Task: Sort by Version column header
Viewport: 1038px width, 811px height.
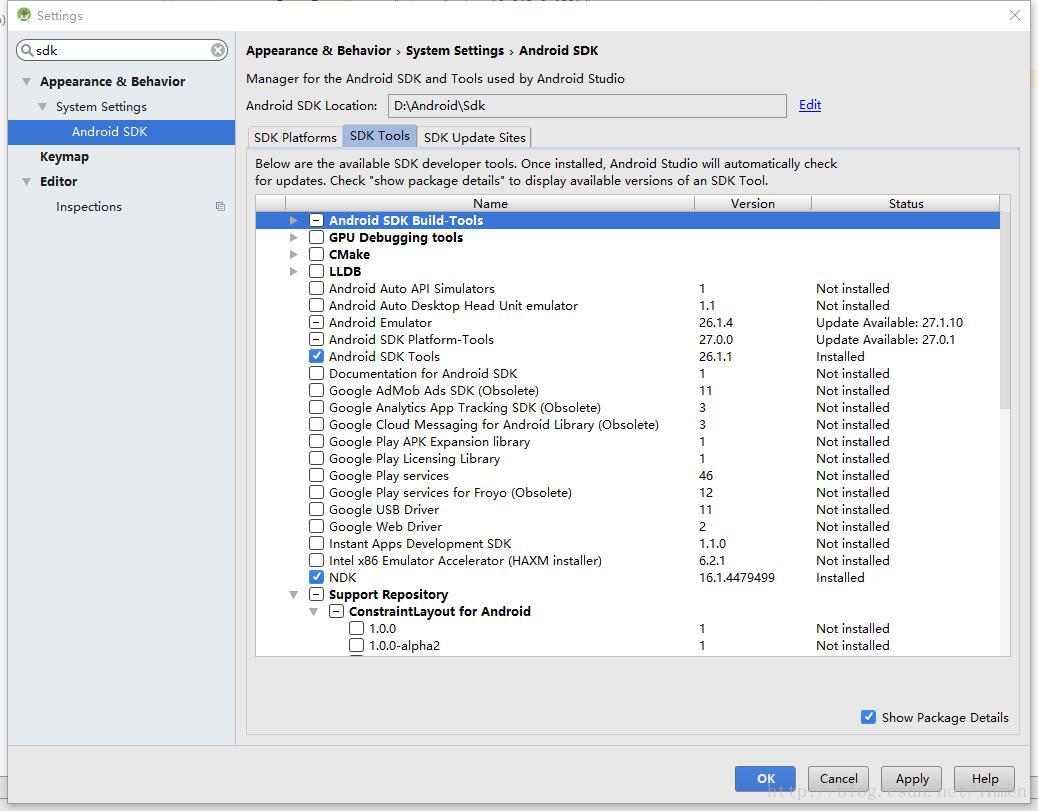Action: (753, 203)
